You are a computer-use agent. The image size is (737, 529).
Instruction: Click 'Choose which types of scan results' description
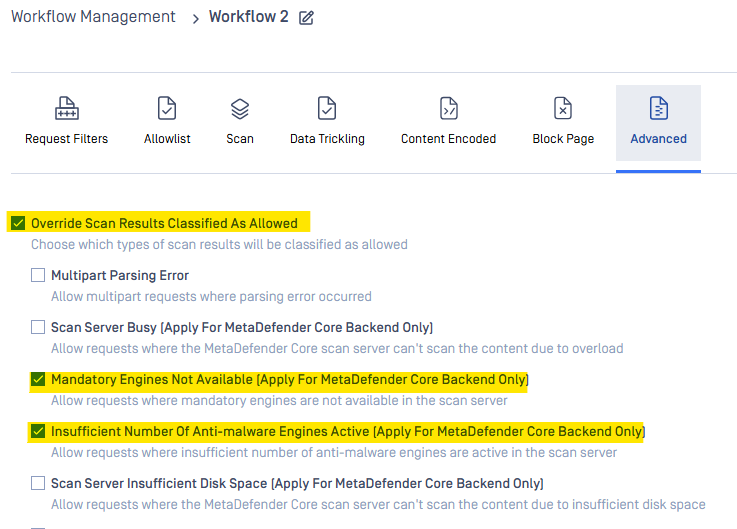[219, 245]
